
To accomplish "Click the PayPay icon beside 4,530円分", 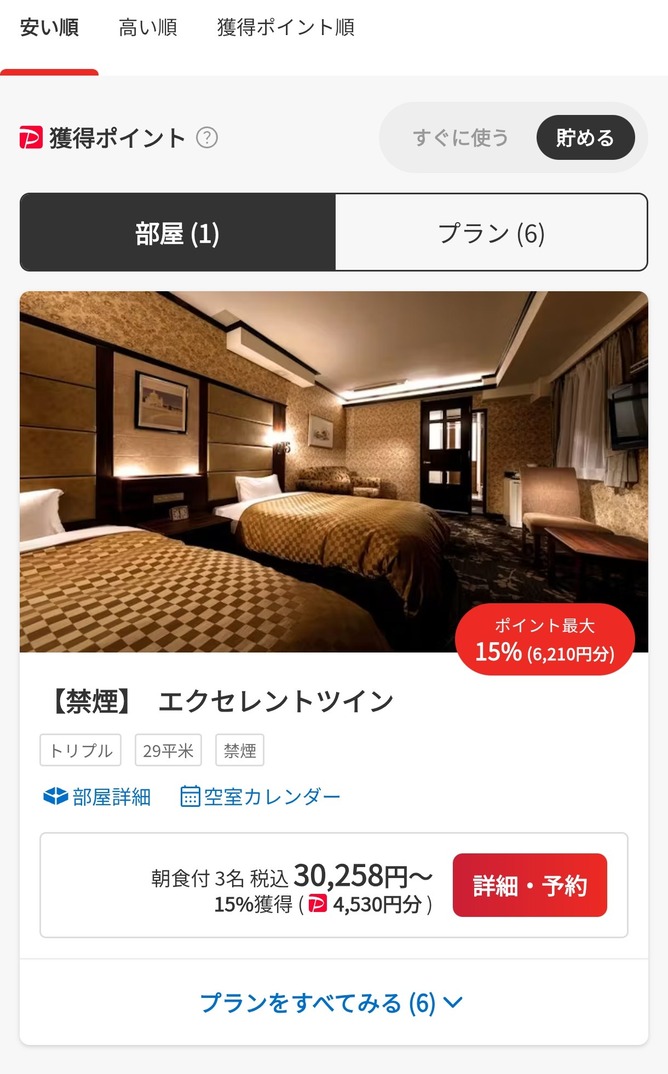I will 318,904.
